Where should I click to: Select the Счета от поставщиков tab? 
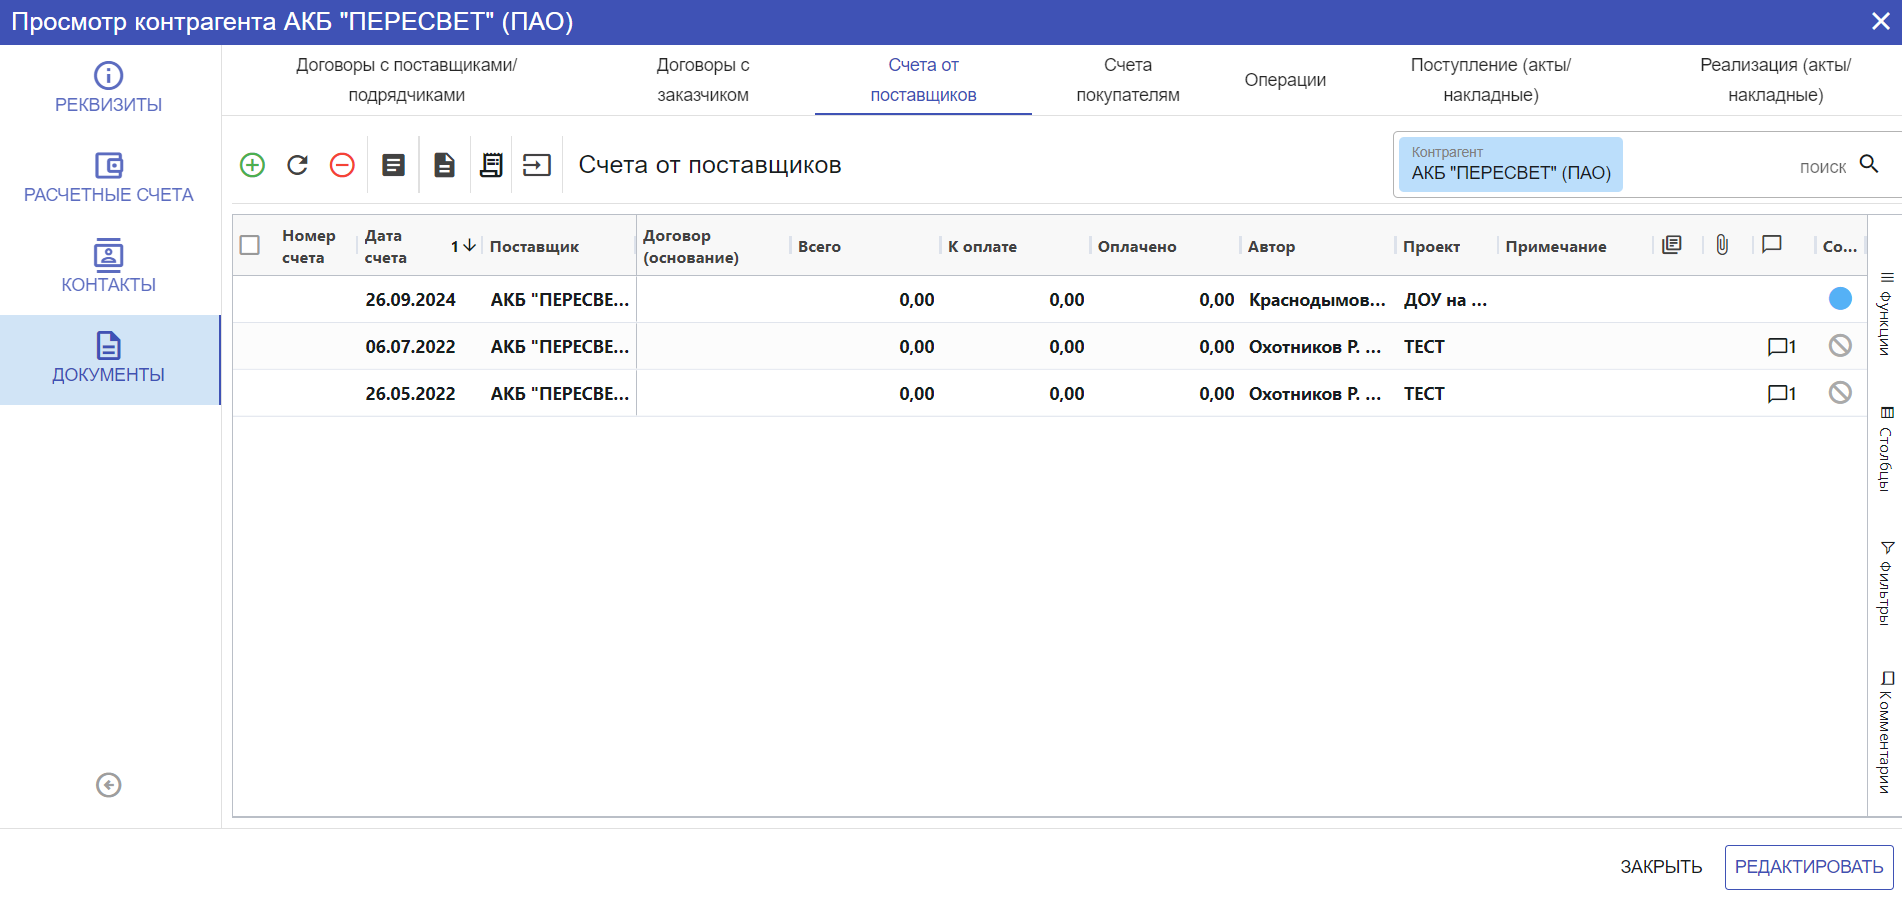click(x=923, y=80)
